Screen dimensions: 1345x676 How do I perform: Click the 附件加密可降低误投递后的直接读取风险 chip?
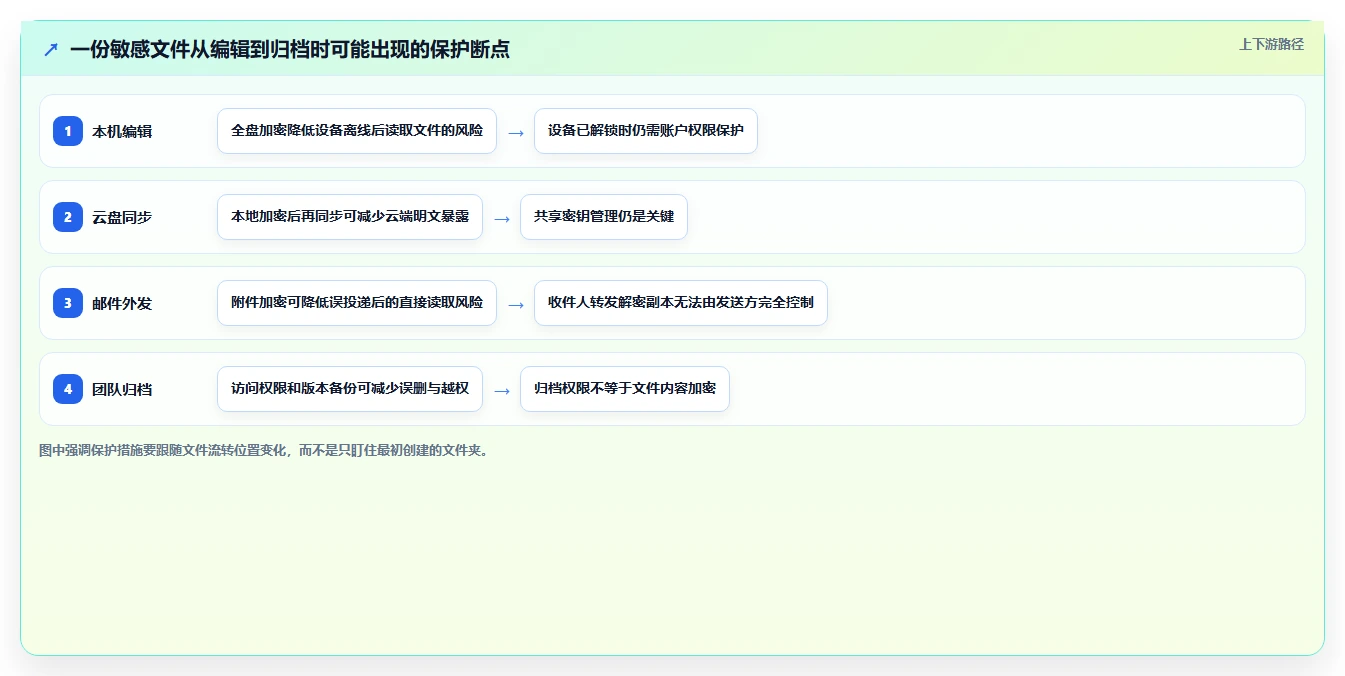tap(357, 303)
